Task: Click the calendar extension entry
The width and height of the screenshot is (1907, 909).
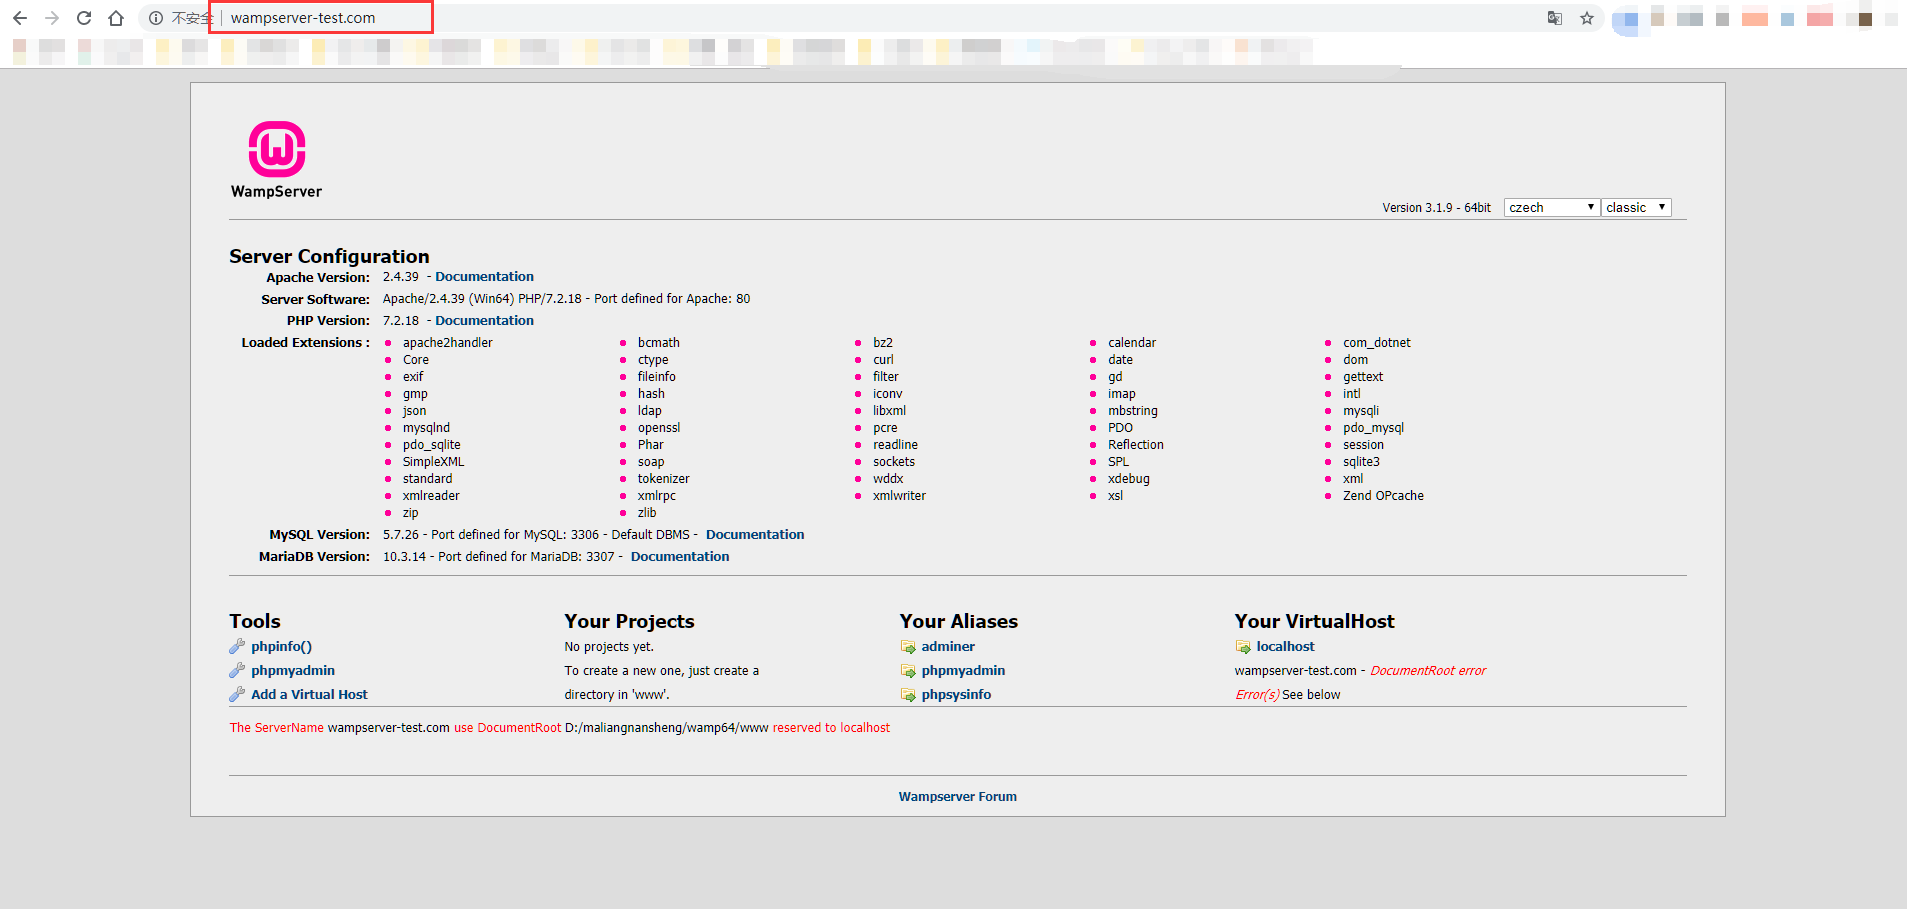Action: pos(1131,343)
